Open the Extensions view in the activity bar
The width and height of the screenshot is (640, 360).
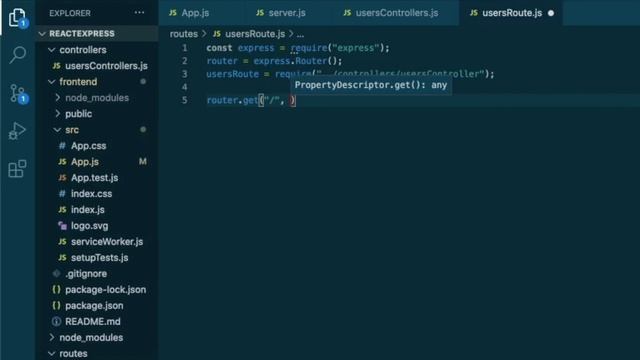[x=17, y=169]
